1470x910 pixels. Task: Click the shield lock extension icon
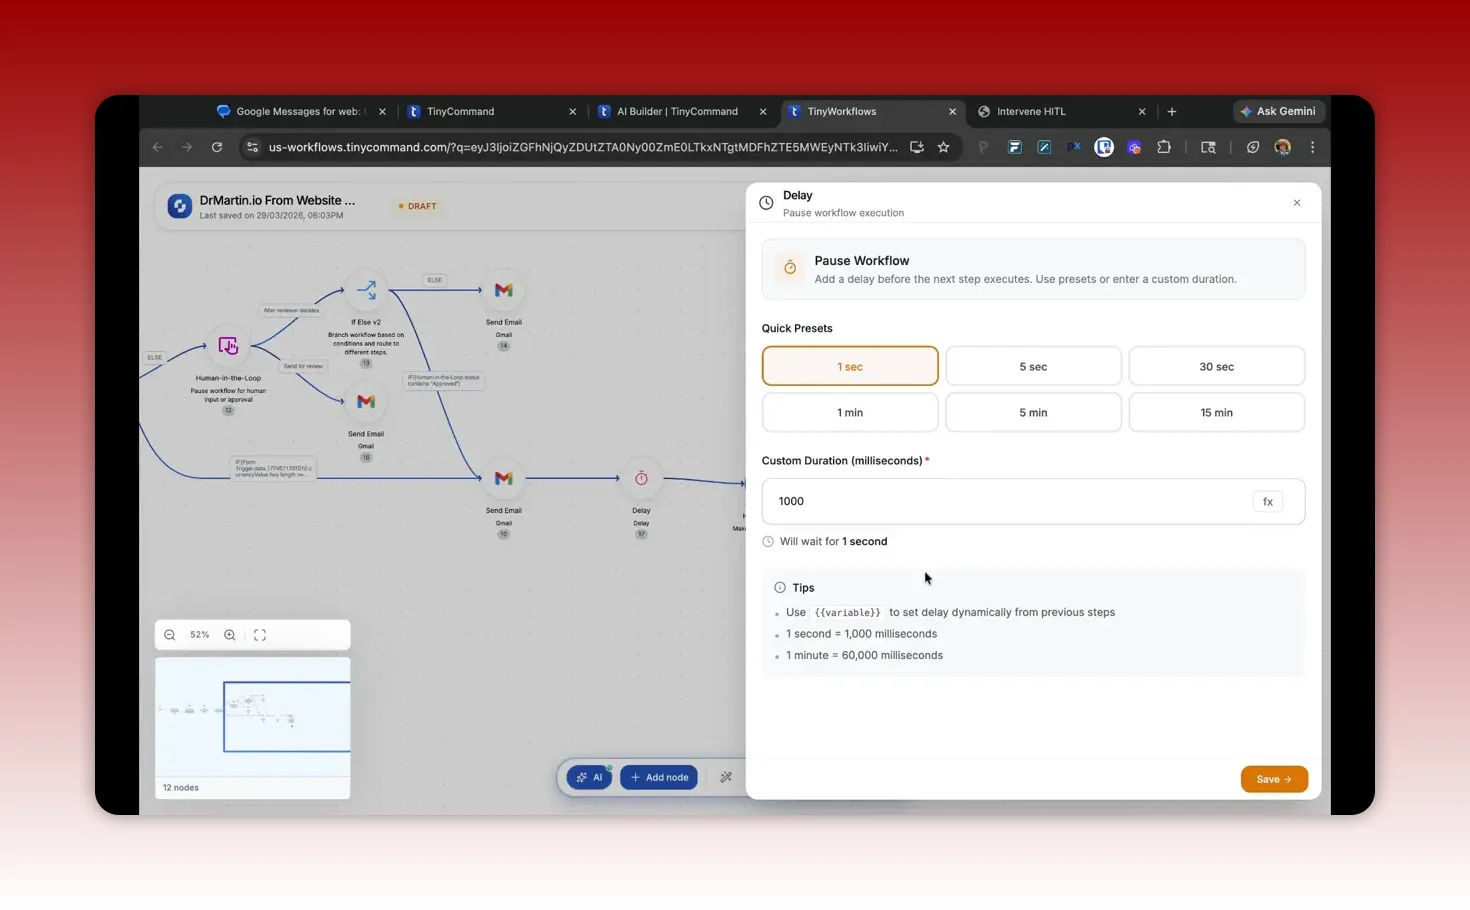tap(1104, 147)
